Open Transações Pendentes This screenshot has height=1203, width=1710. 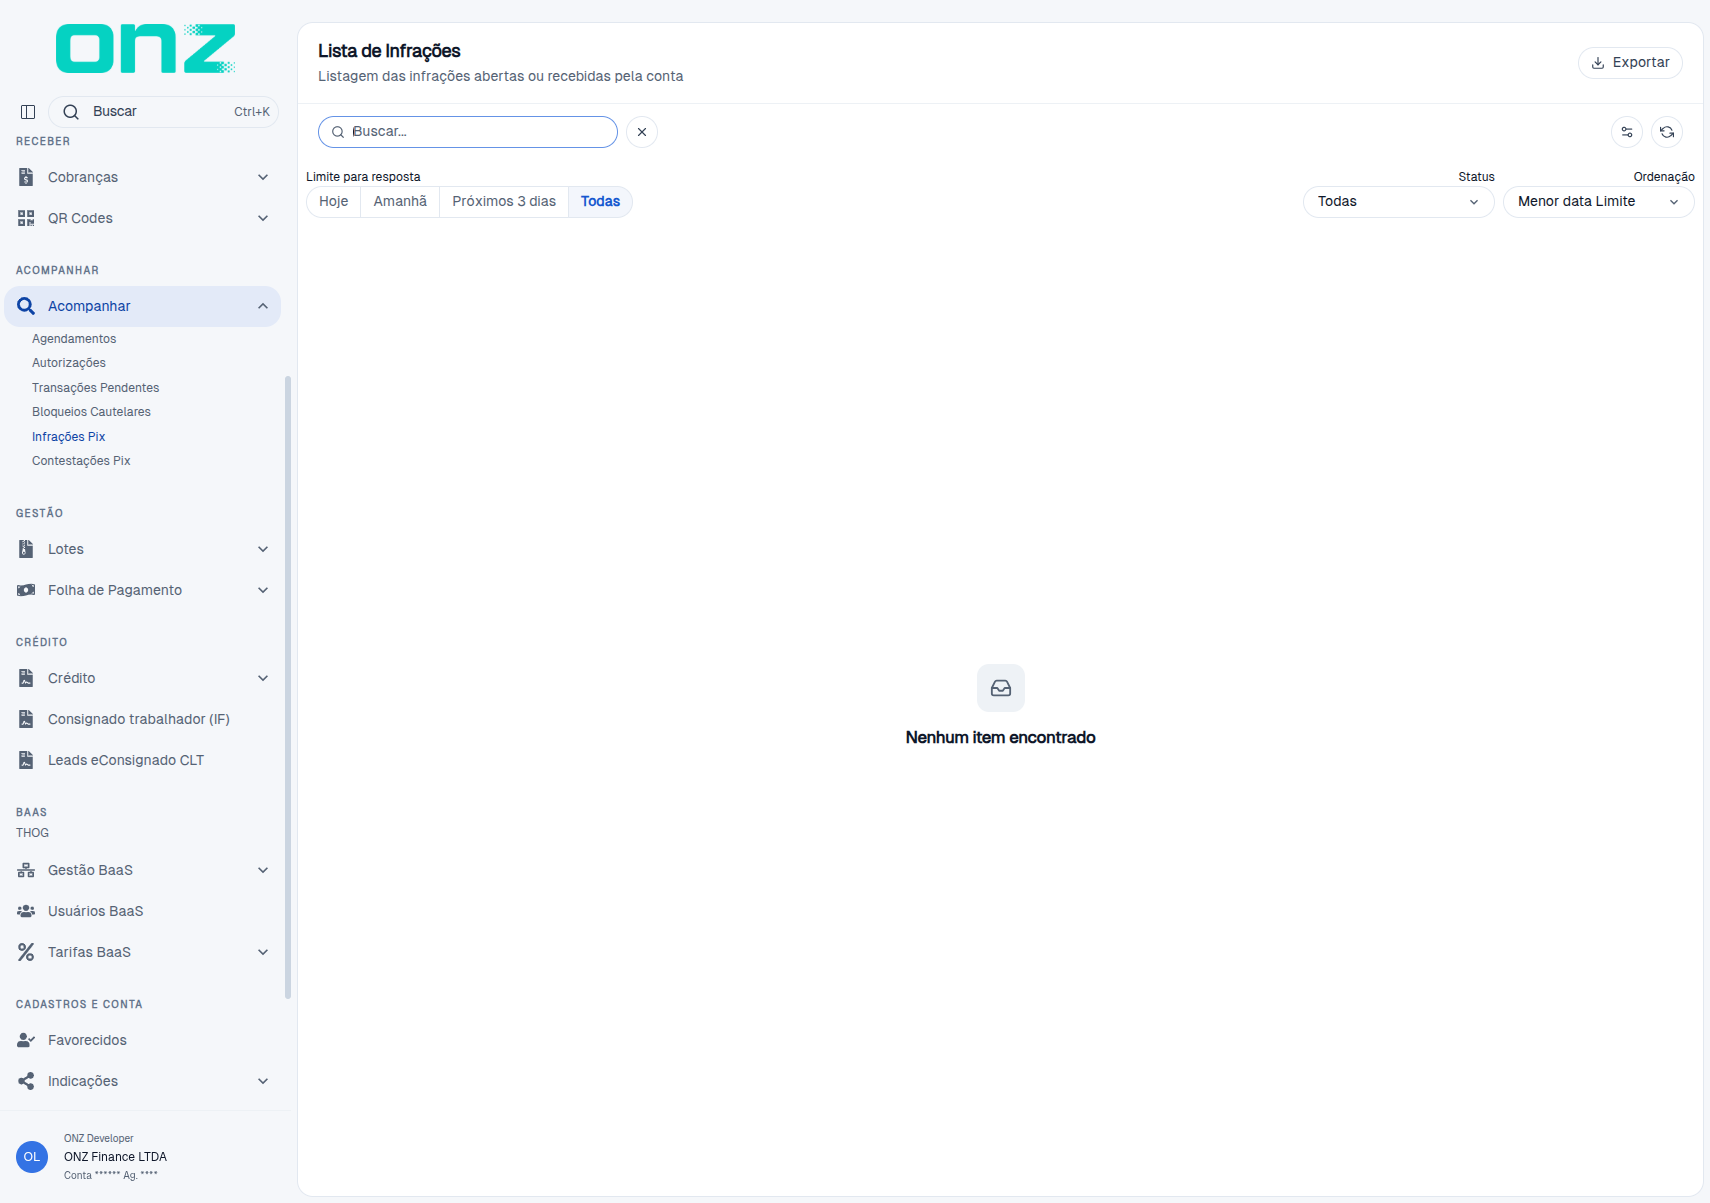[x=96, y=388]
